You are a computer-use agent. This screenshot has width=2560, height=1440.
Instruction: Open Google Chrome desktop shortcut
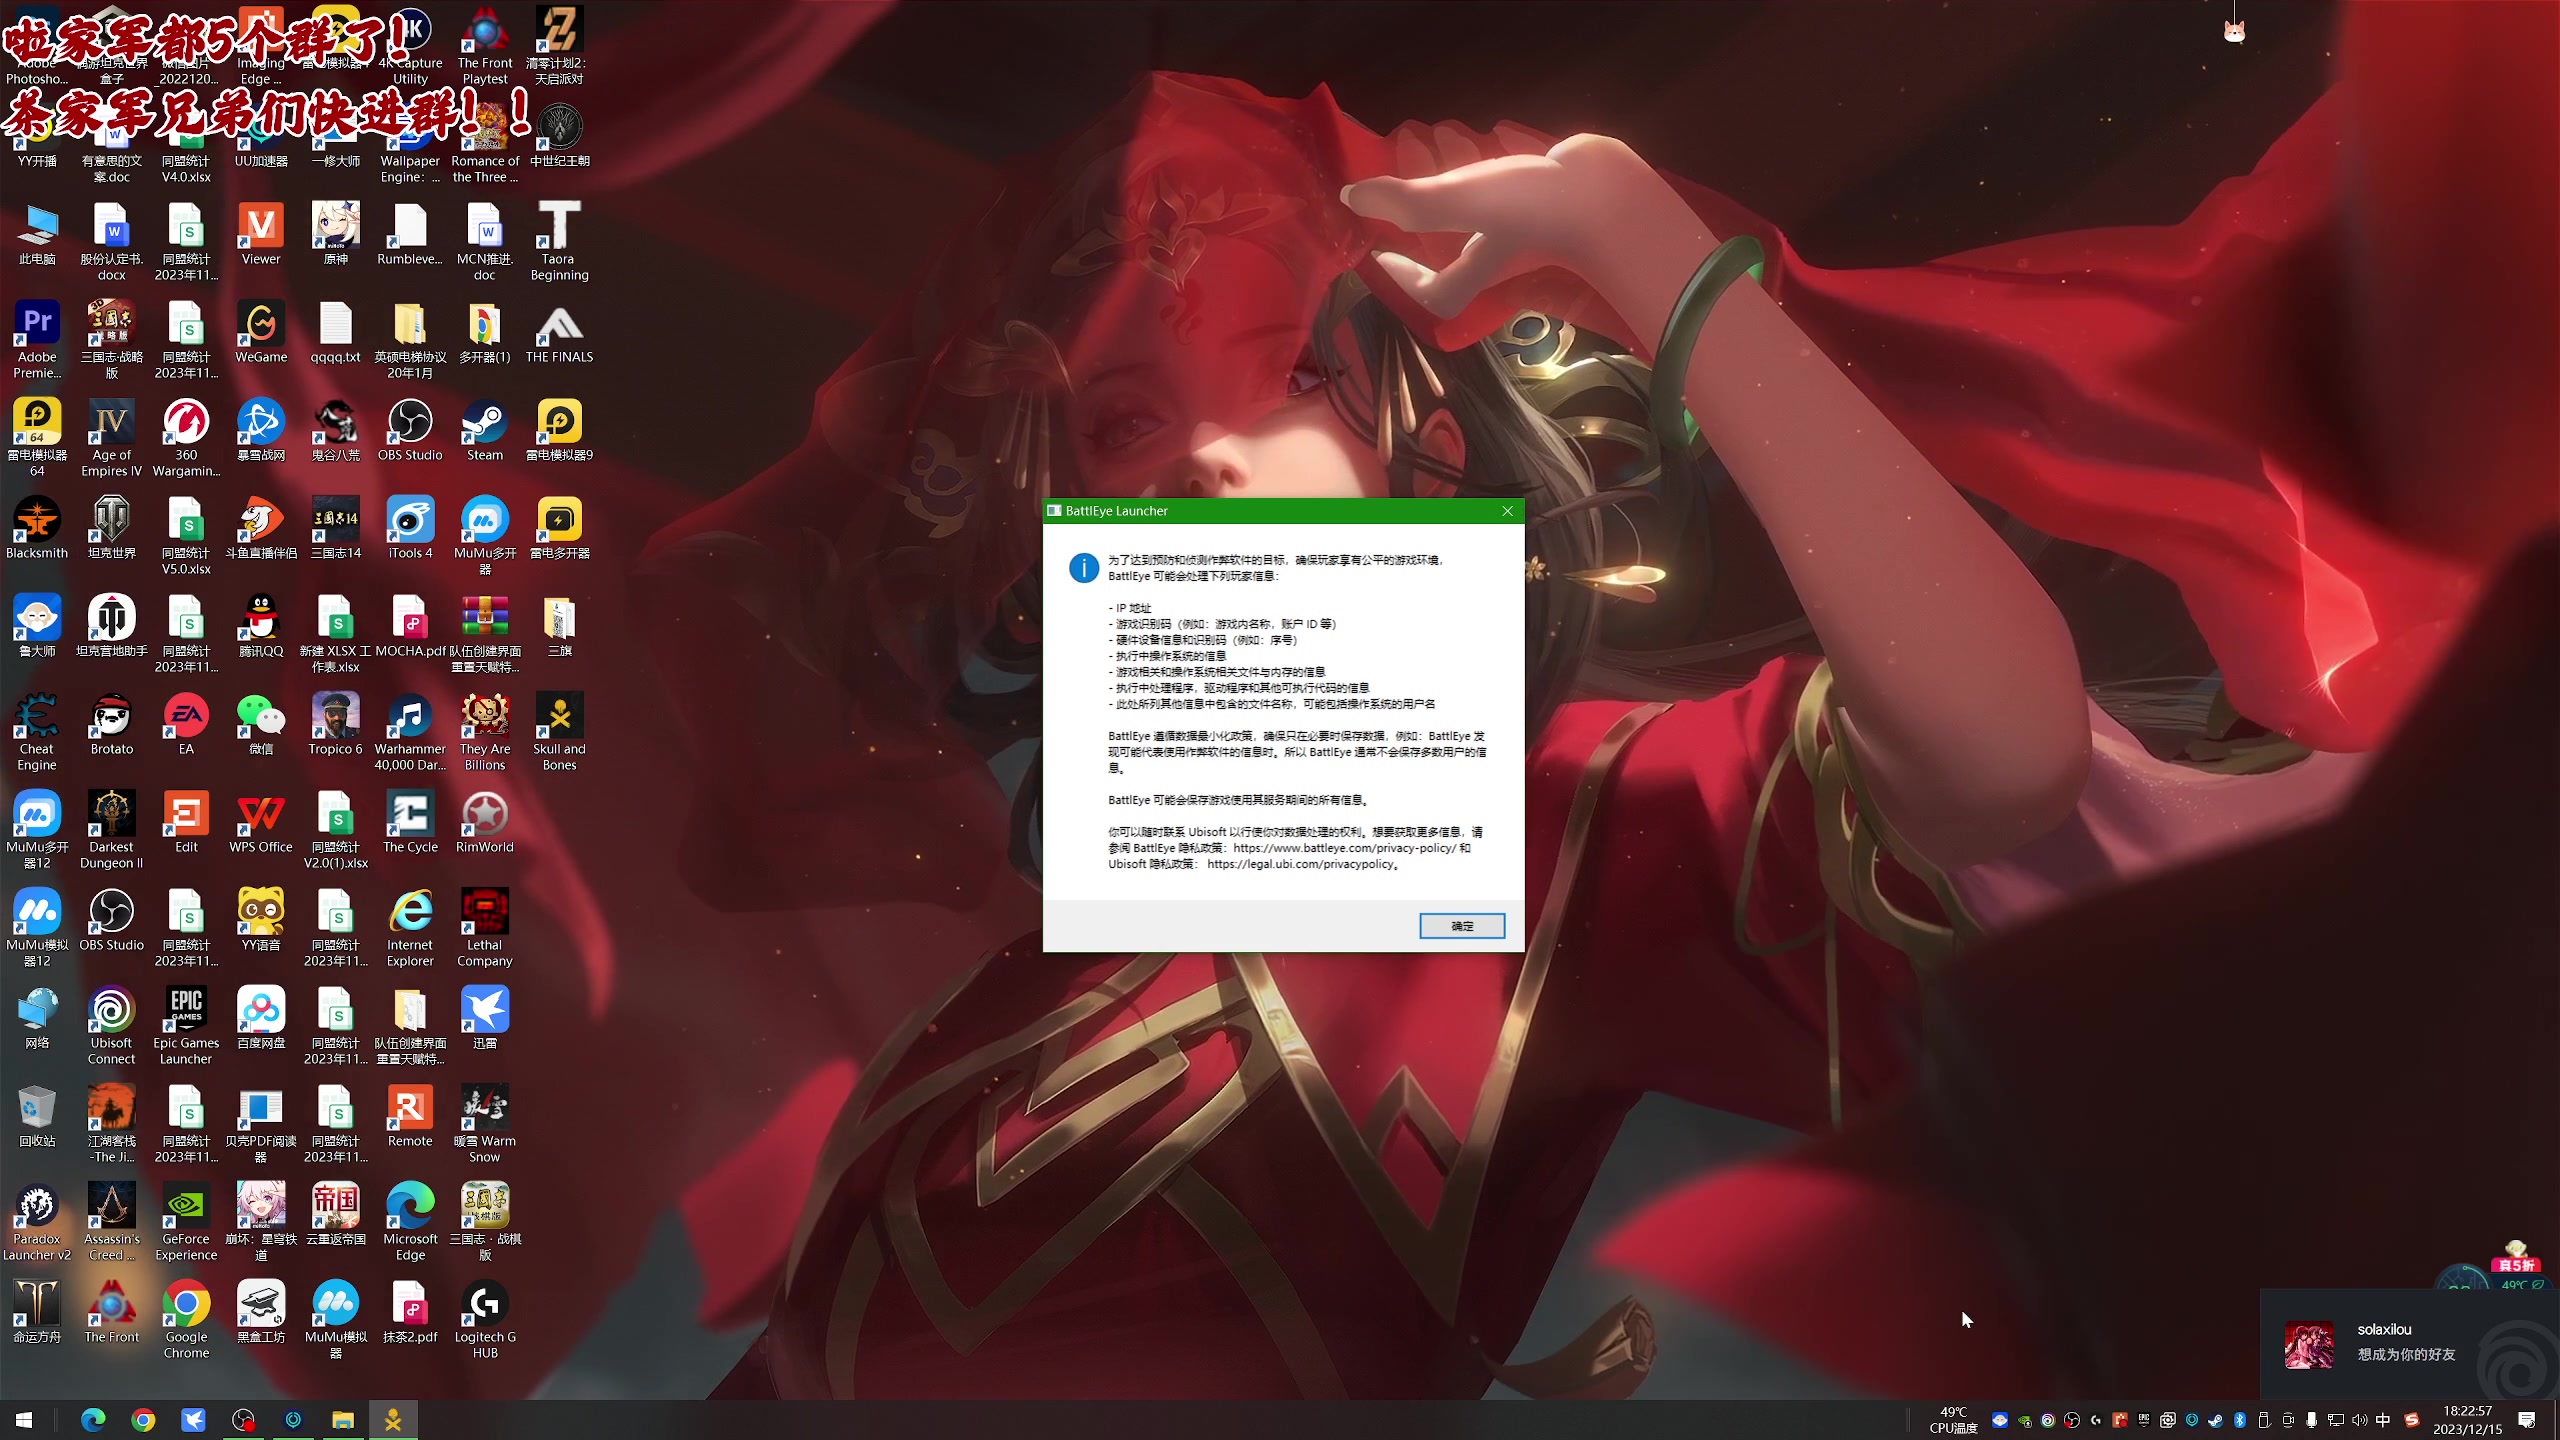(186, 1320)
